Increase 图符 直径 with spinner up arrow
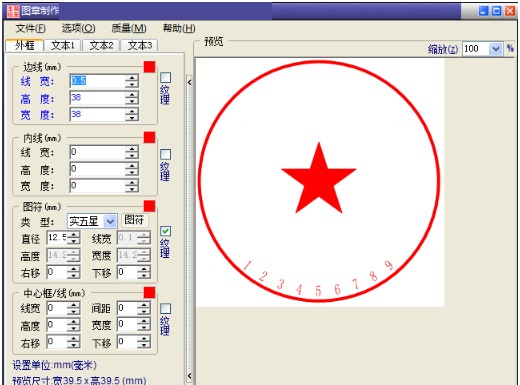This screenshot has height=385, width=520. [x=73, y=235]
